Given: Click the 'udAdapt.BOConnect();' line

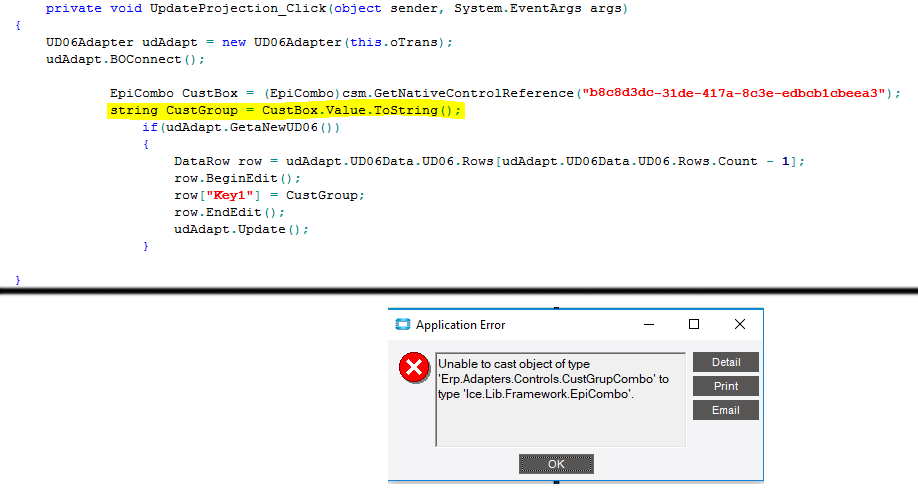Looking at the screenshot, I should pyautogui.click(x=125, y=59).
